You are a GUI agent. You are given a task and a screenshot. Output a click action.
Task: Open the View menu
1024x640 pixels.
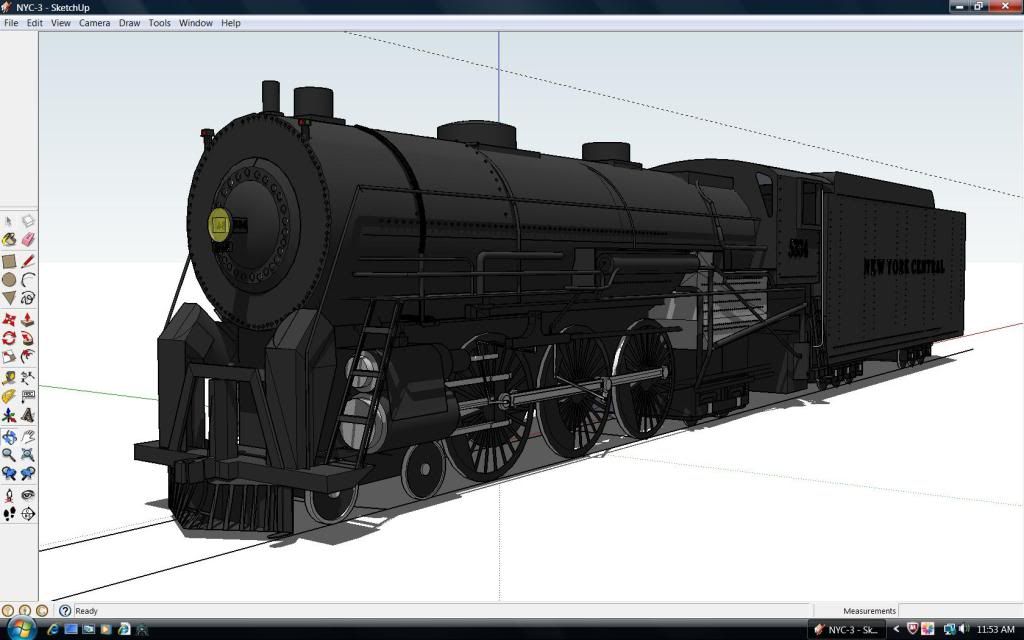[61, 23]
